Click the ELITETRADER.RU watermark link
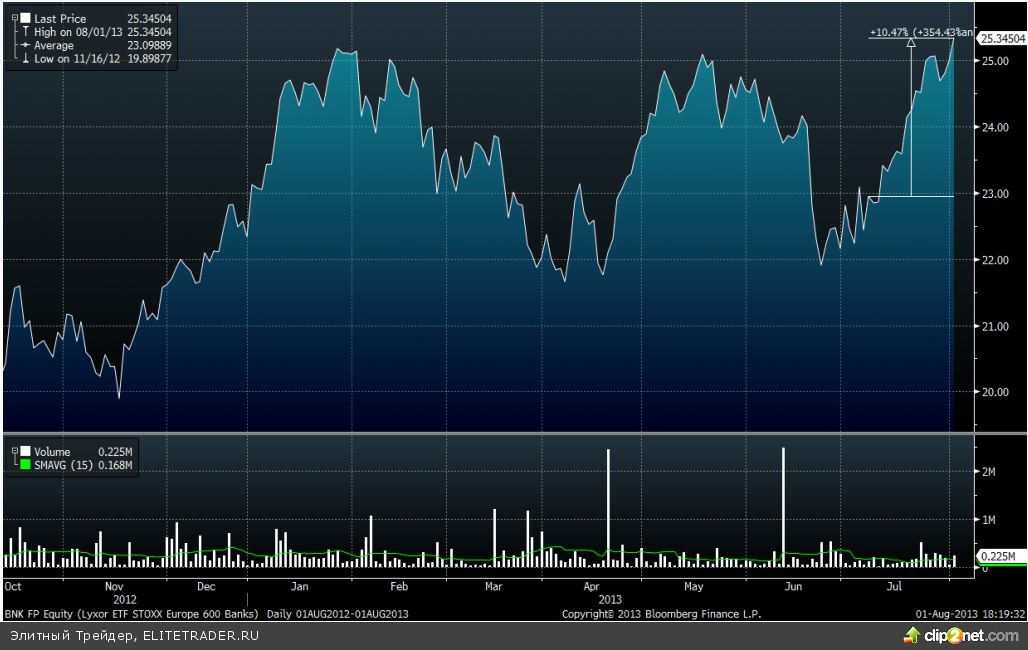This screenshot has width=1028, height=650. point(200,635)
